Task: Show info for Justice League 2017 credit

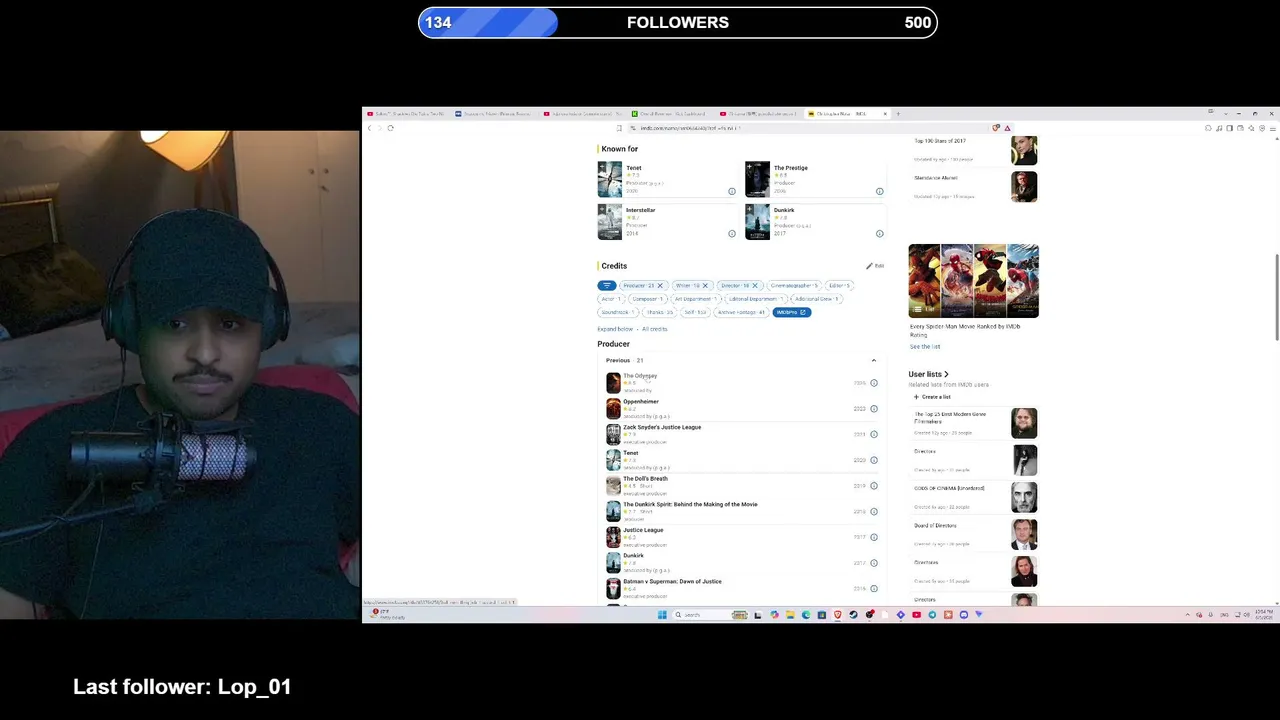Action: point(874,537)
